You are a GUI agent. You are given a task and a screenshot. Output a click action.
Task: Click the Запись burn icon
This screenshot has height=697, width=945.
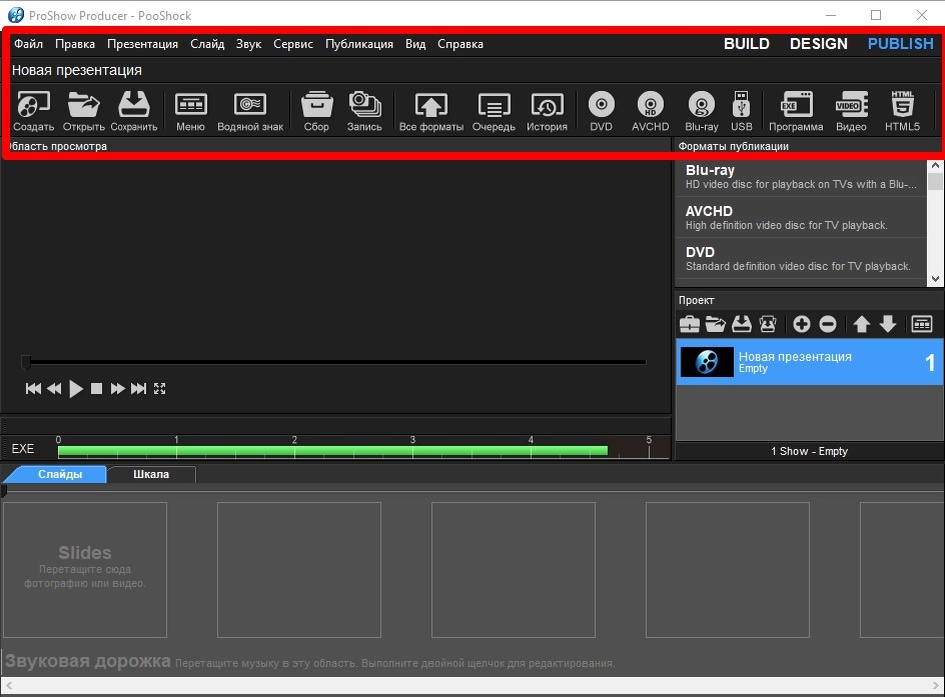(x=365, y=111)
